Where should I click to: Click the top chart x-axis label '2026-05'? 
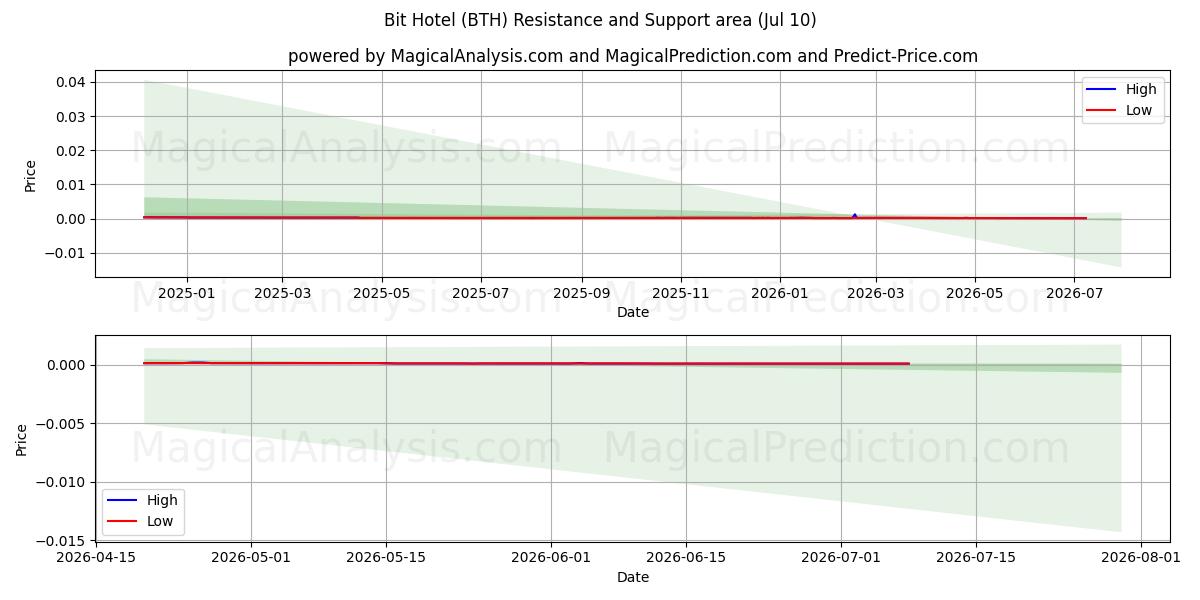pos(975,294)
